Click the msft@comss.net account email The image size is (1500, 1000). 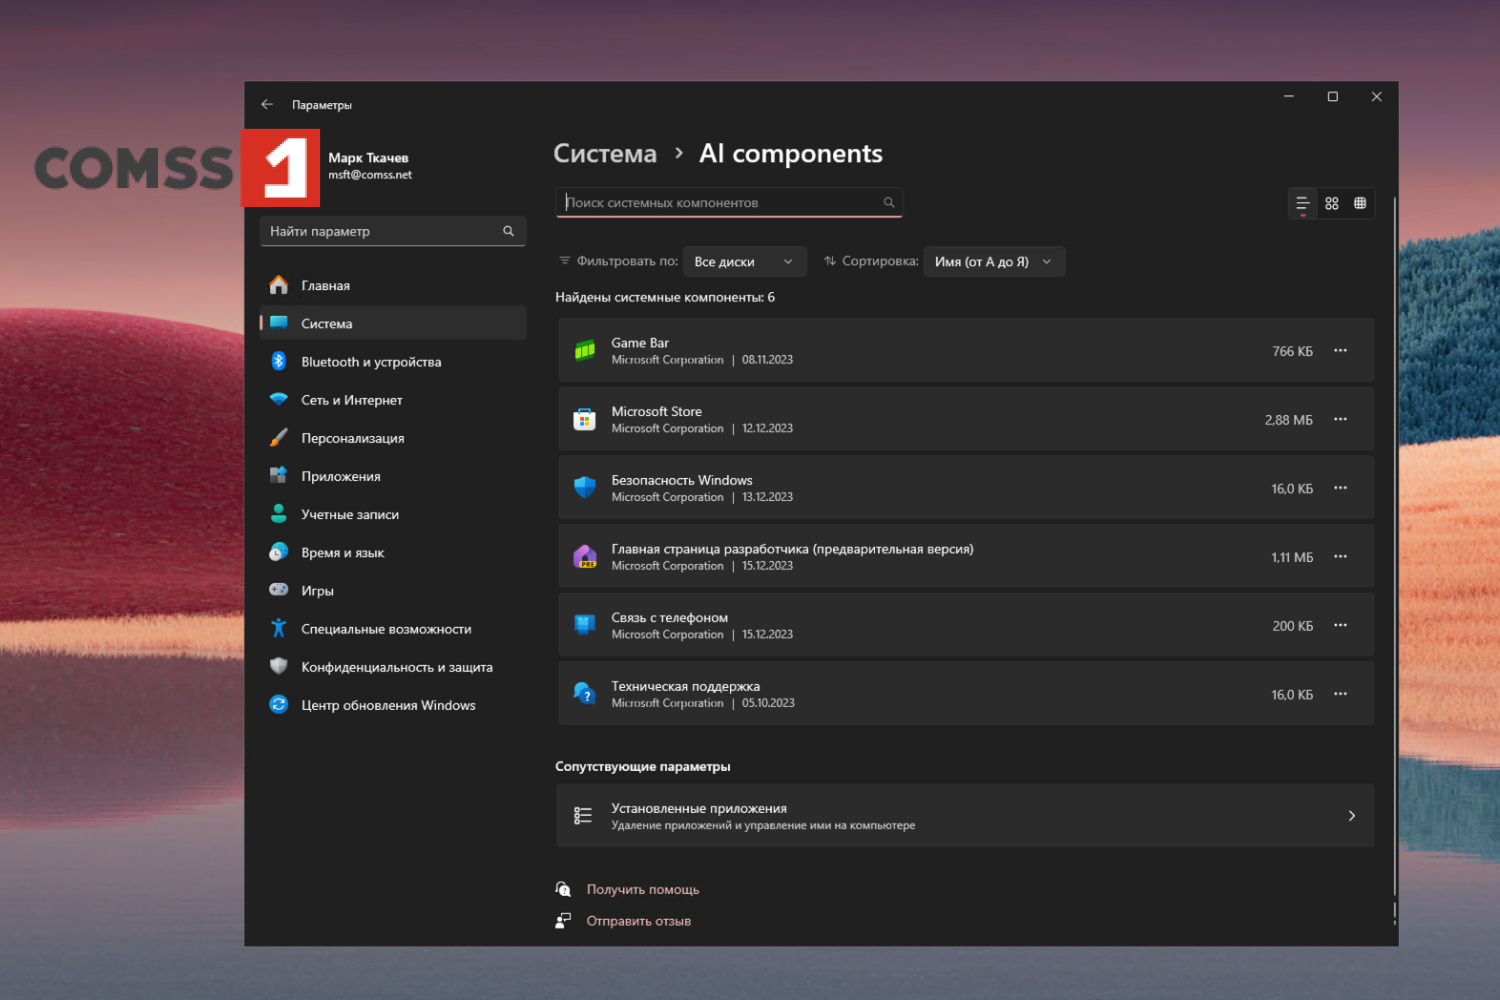point(370,175)
